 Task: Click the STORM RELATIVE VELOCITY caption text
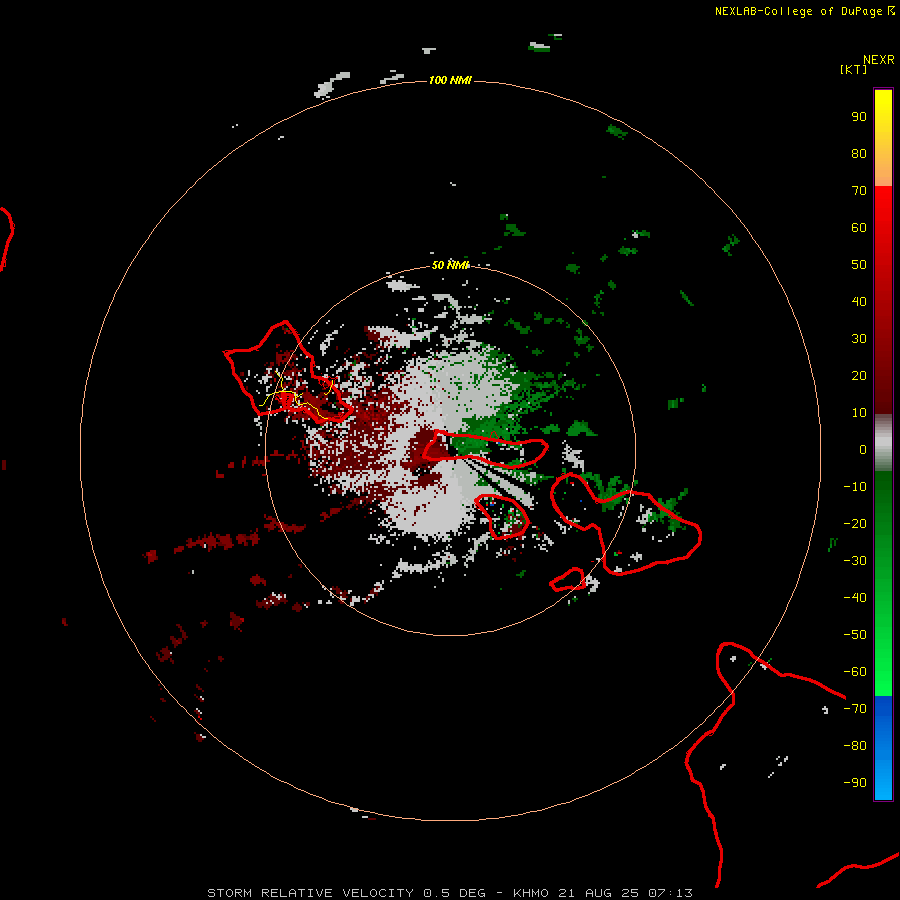(x=310, y=893)
